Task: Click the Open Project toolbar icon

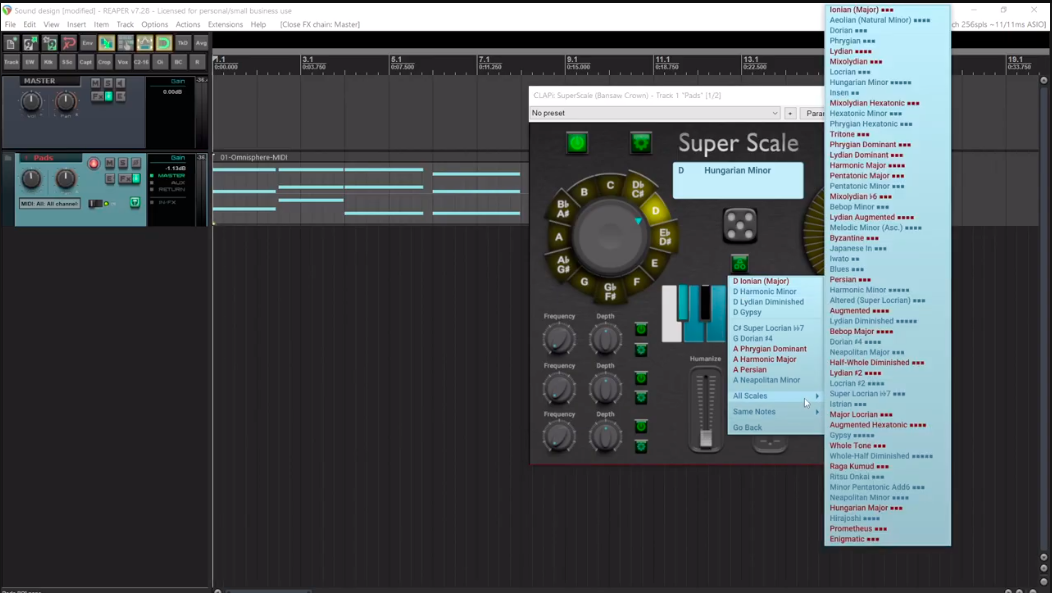Action: point(30,43)
